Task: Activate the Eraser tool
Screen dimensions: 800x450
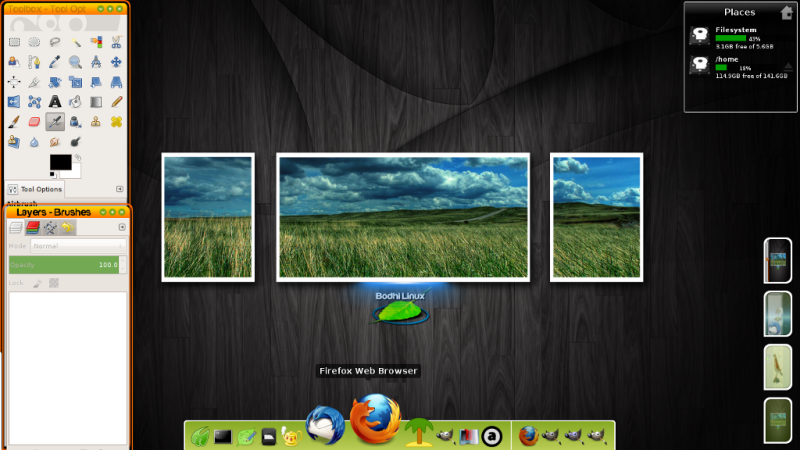Action: (34, 122)
